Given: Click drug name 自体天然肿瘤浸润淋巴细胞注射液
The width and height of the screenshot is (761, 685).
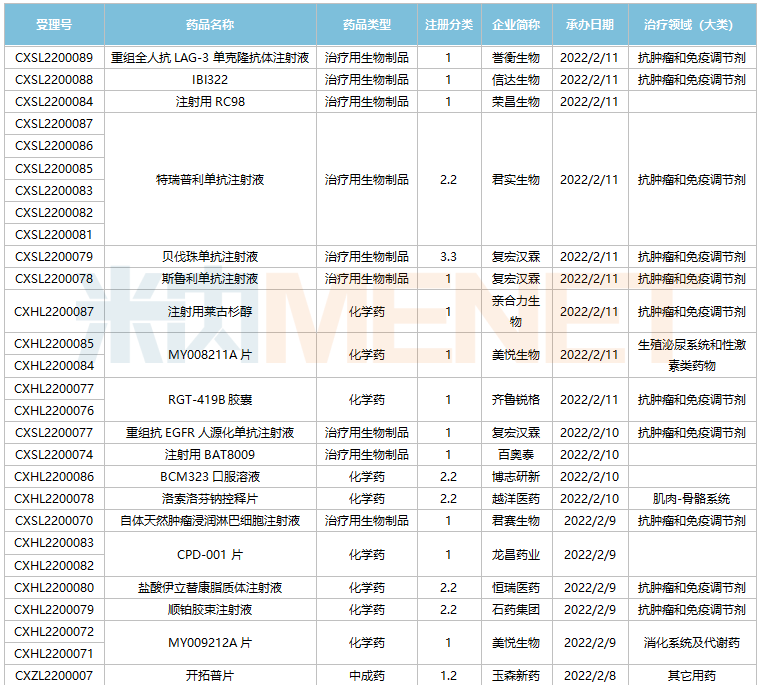Looking at the screenshot, I should [x=210, y=521].
